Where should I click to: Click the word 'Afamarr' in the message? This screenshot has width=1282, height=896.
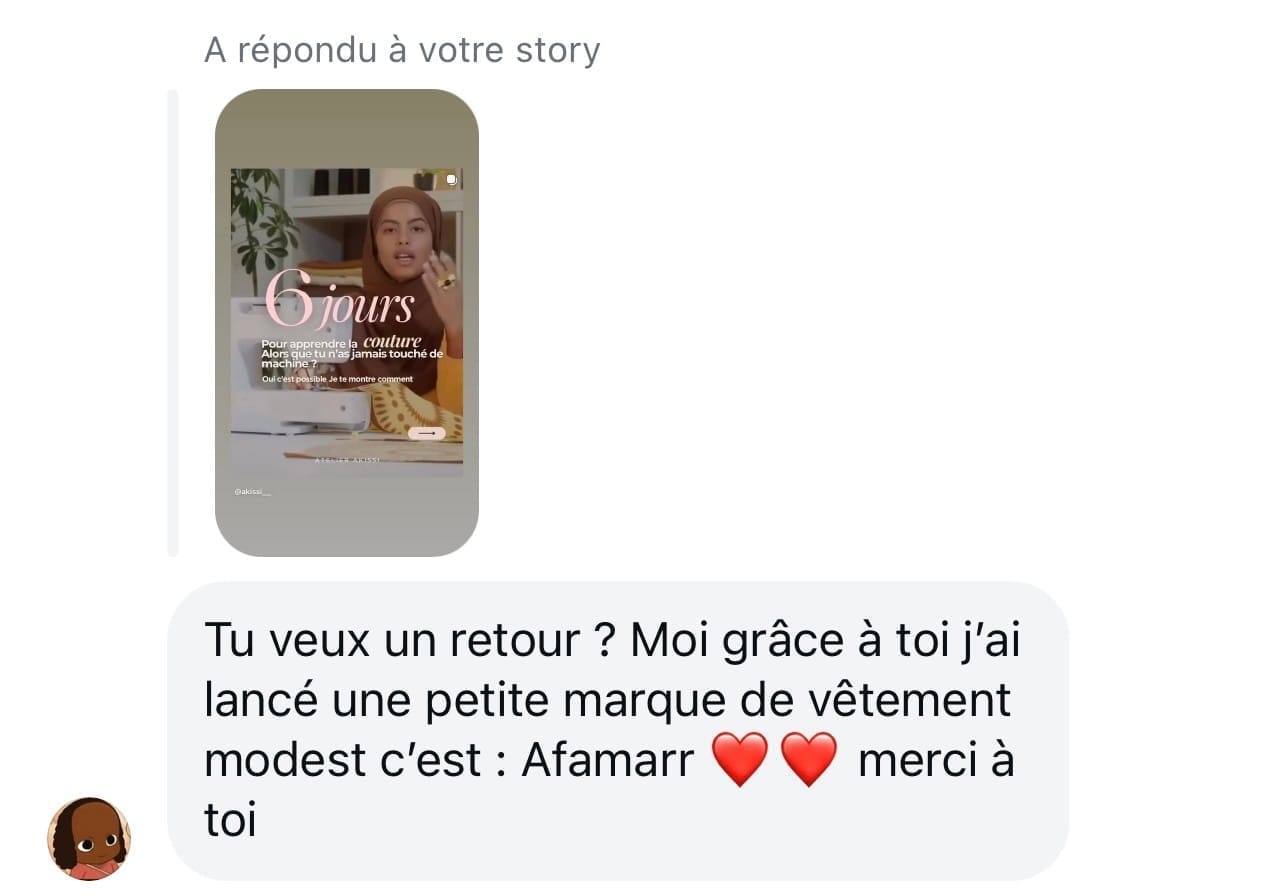[x=608, y=760]
